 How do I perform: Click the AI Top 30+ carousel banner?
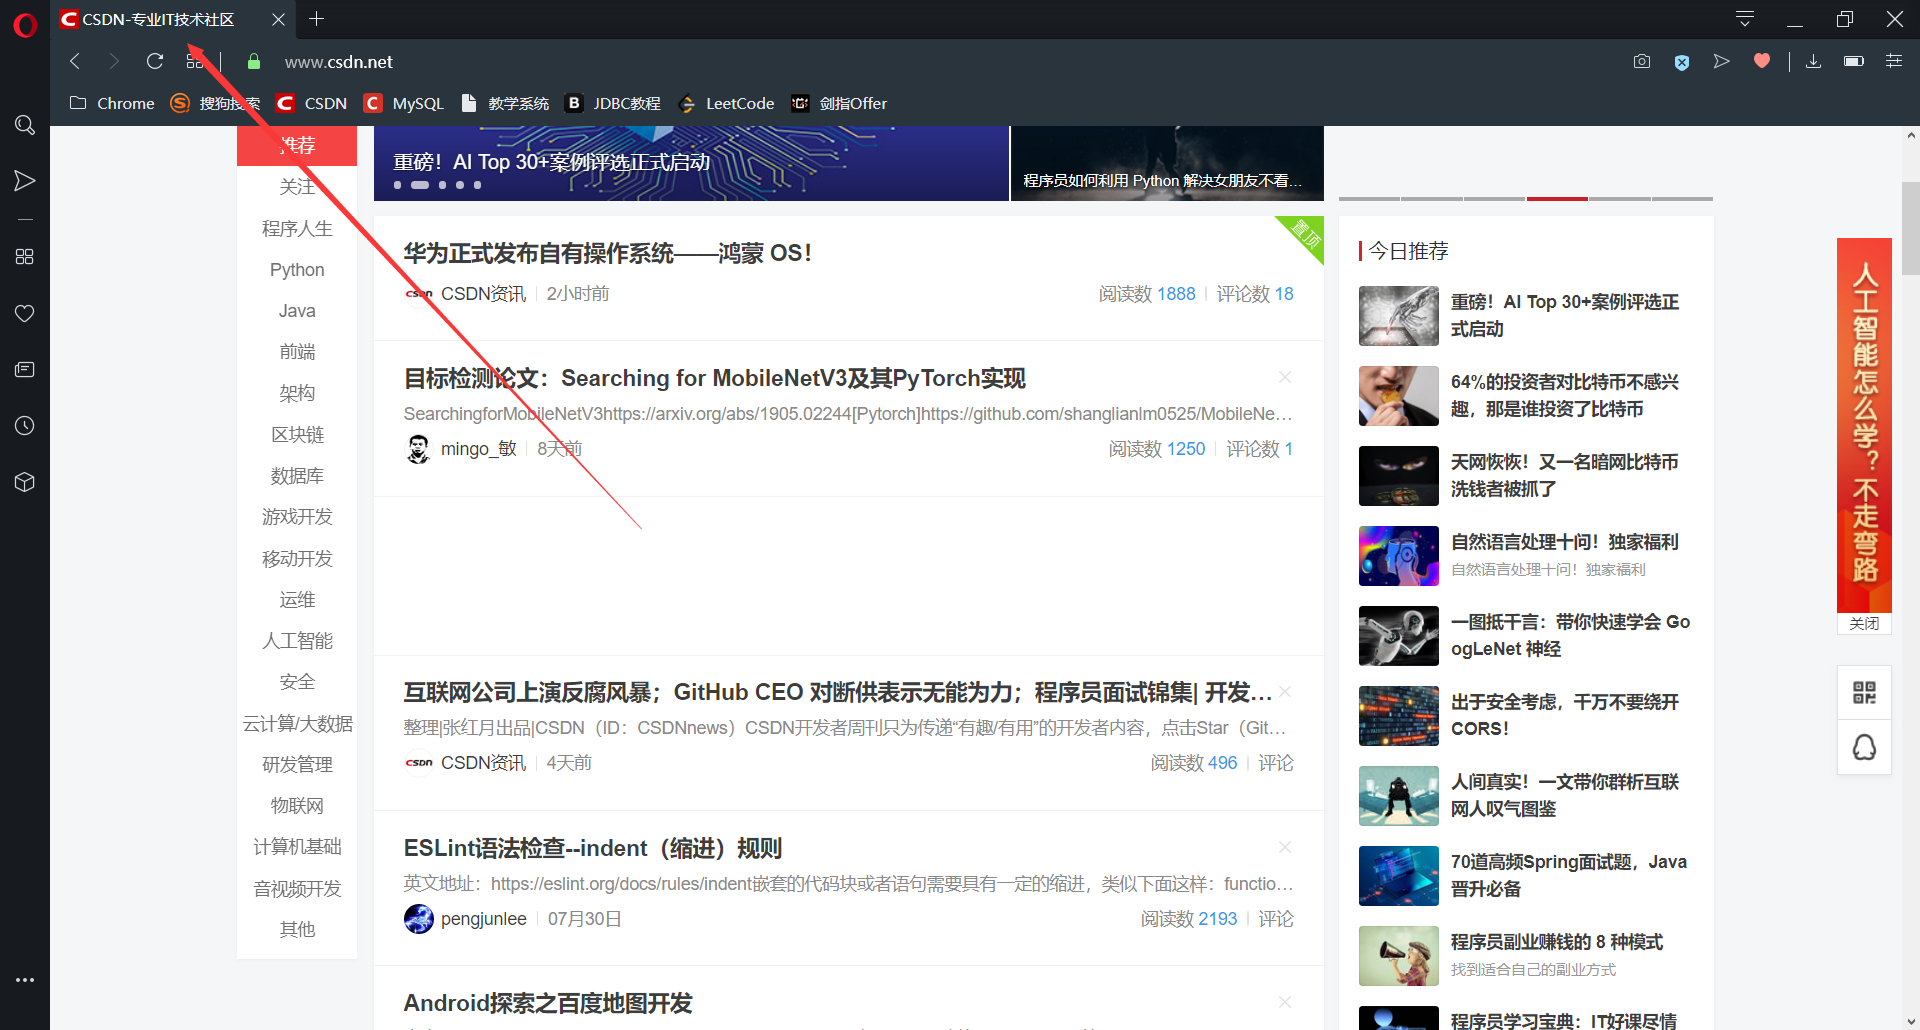691,163
